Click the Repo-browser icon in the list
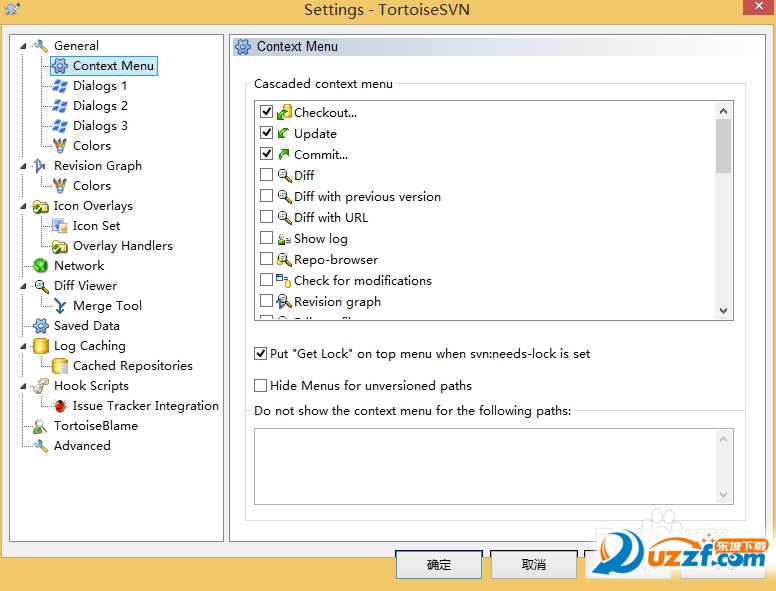This screenshot has width=776, height=591. click(284, 259)
